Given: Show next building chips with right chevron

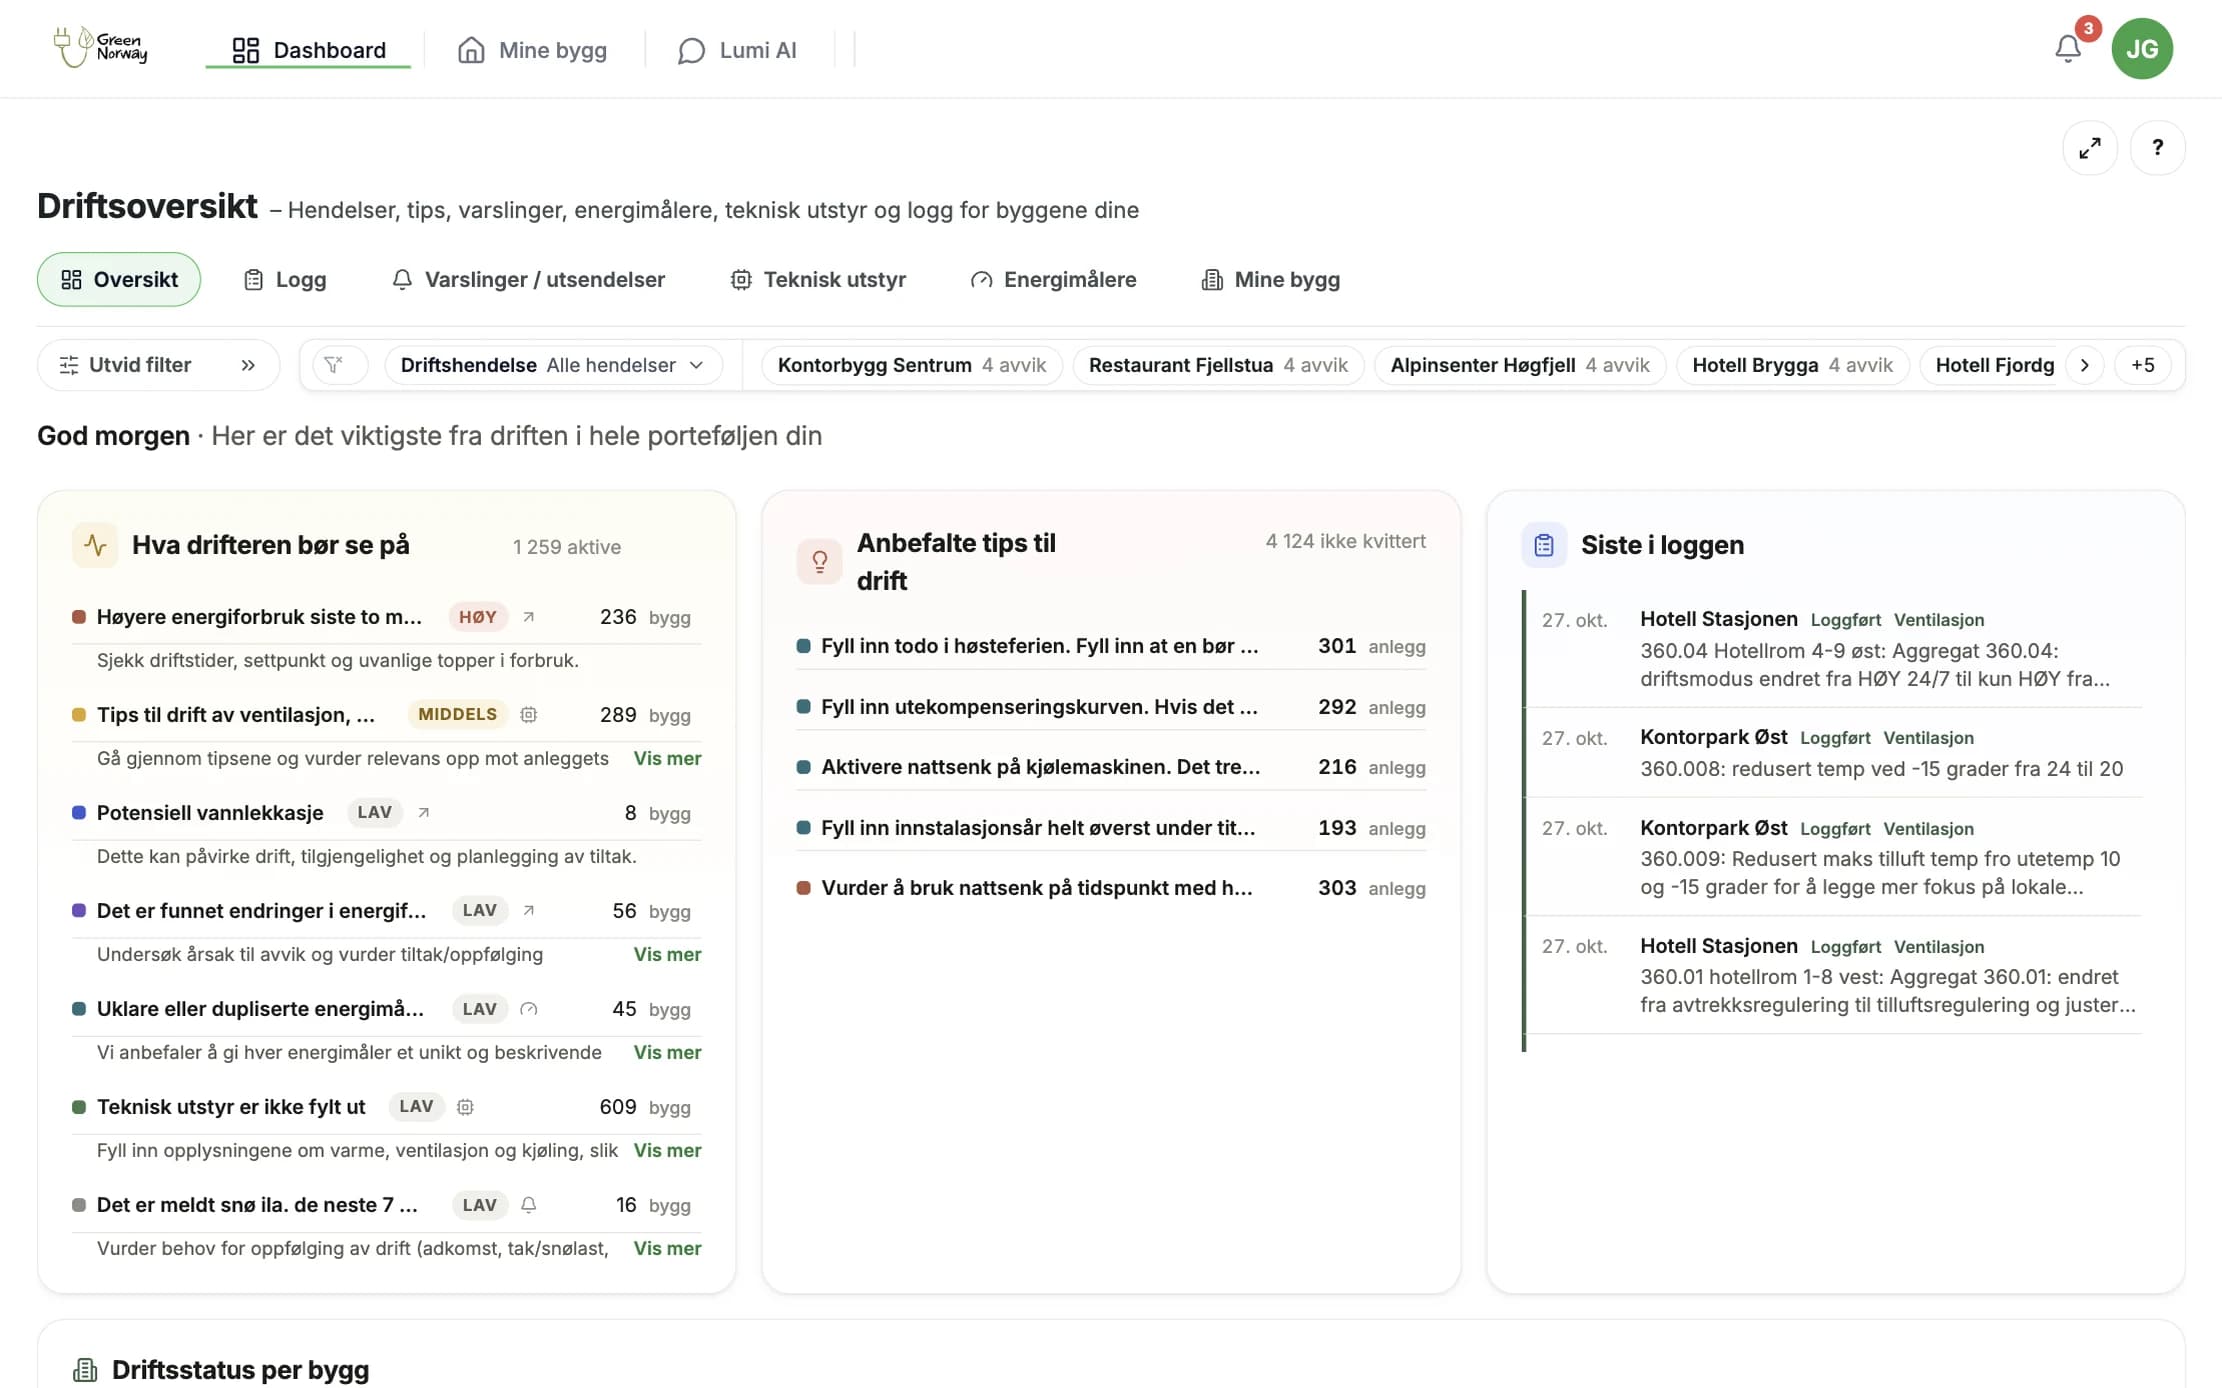Looking at the screenshot, I should pyautogui.click(x=2084, y=365).
